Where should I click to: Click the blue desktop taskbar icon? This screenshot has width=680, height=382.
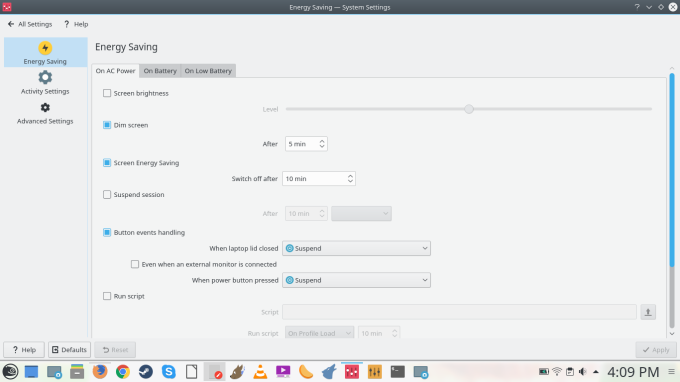click(31, 372)
